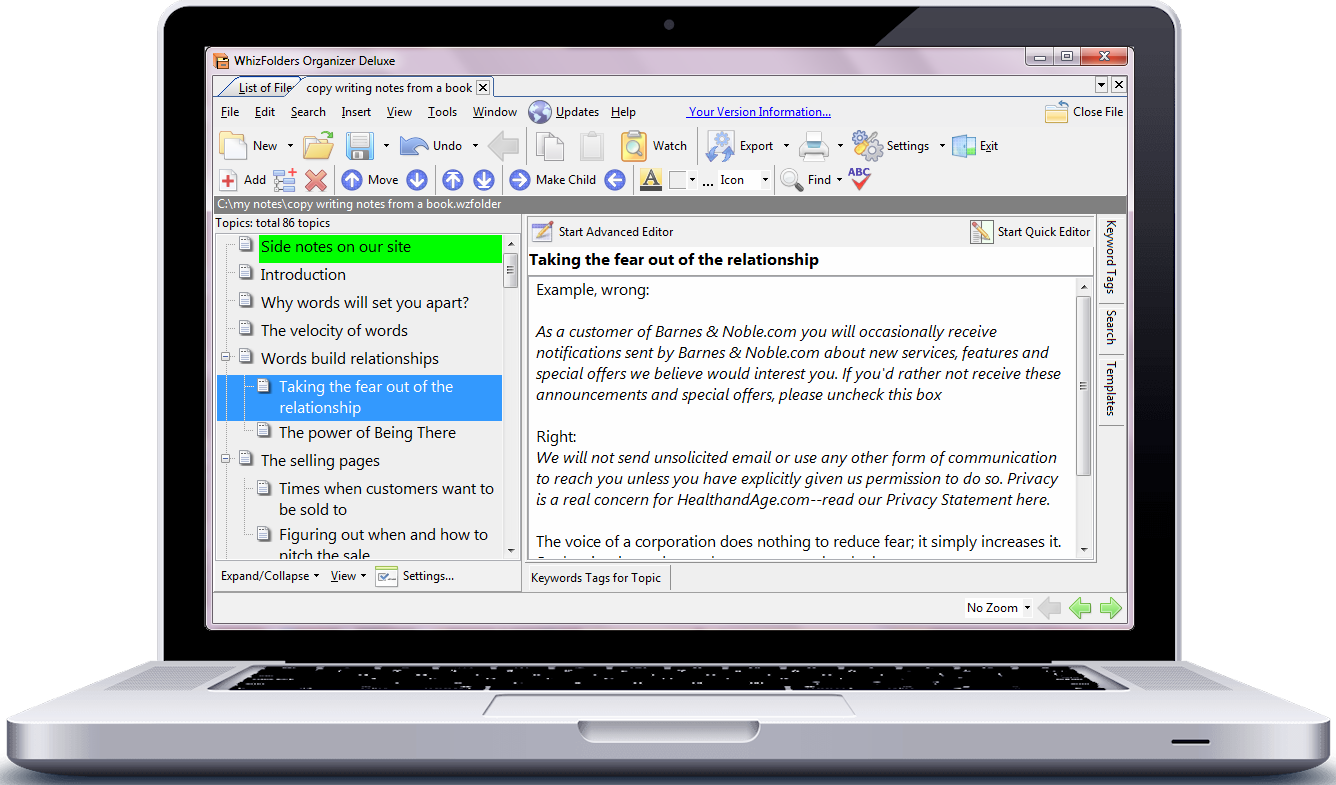Collapse The selling pages node
Image resolution: width=1336 pixels, height=785 pixels.
(x=226, y=459)
